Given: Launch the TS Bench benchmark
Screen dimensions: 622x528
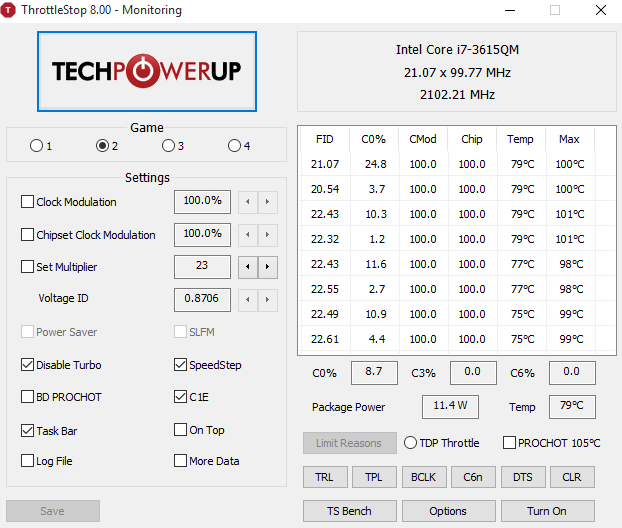Looking at the screenshot, I should click(x=350, y=511).
